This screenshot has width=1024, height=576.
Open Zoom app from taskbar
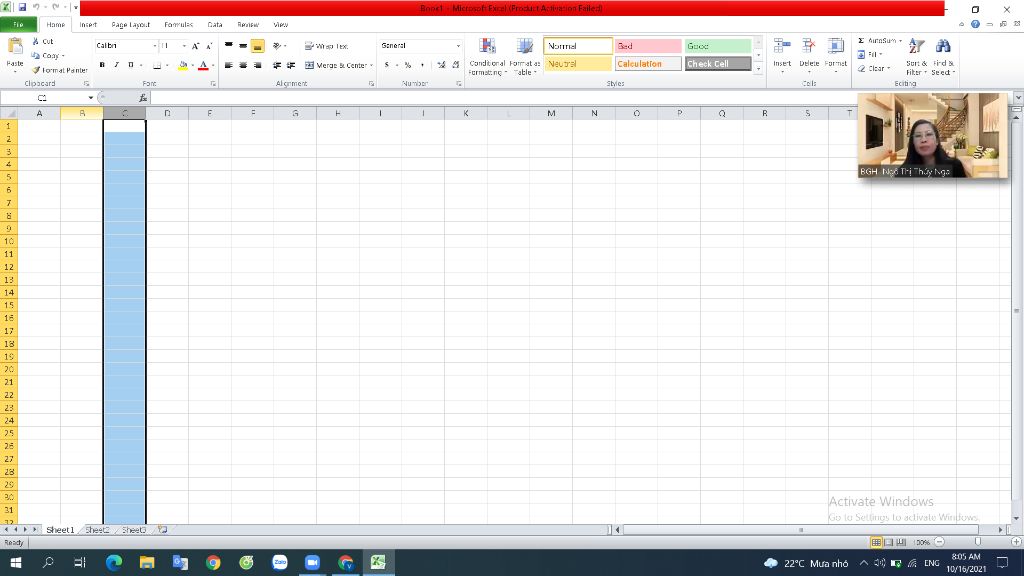pyautogui.click(x=312, y=562)
